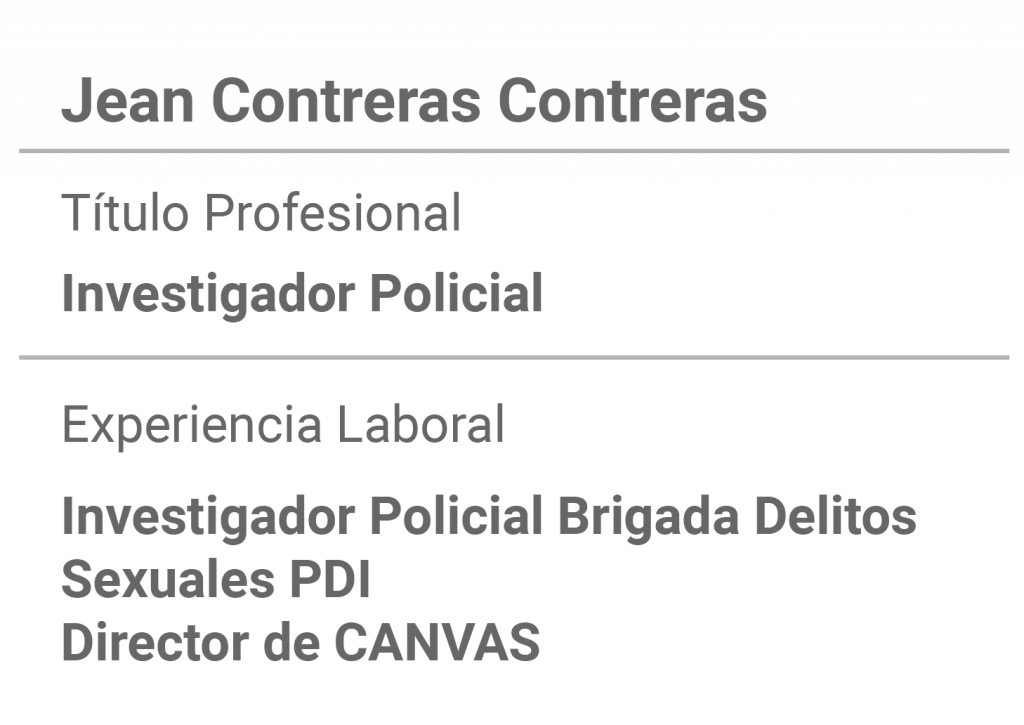
Task: Click the word Título
Action: [x=125, y=212]
